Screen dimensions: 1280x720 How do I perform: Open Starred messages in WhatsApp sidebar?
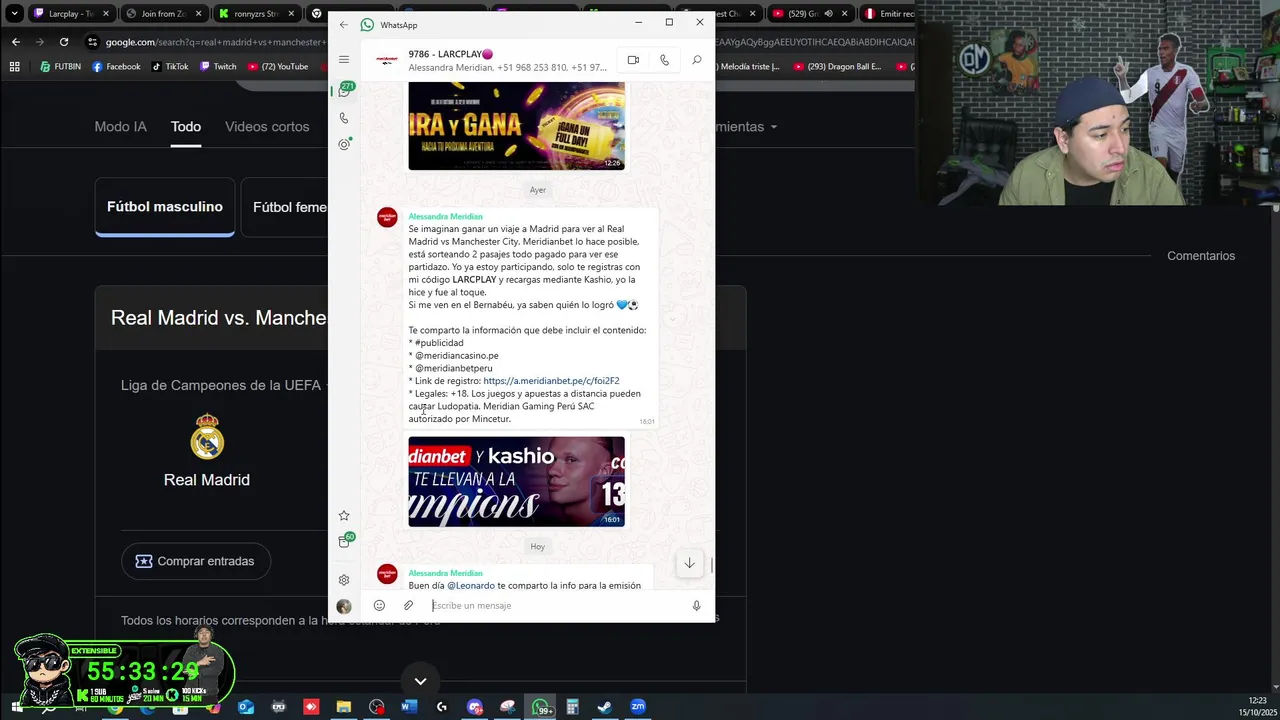[x=344, y=515]
